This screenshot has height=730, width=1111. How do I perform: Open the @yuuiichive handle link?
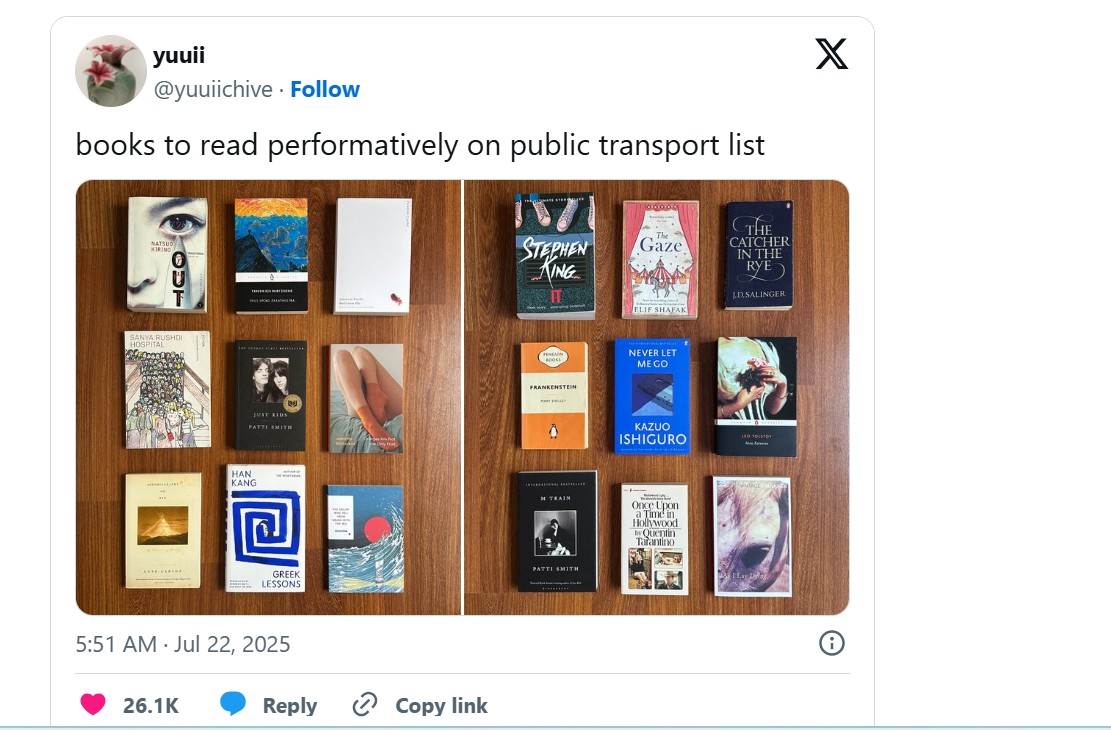pyautogui.click(x=213, y=89)
